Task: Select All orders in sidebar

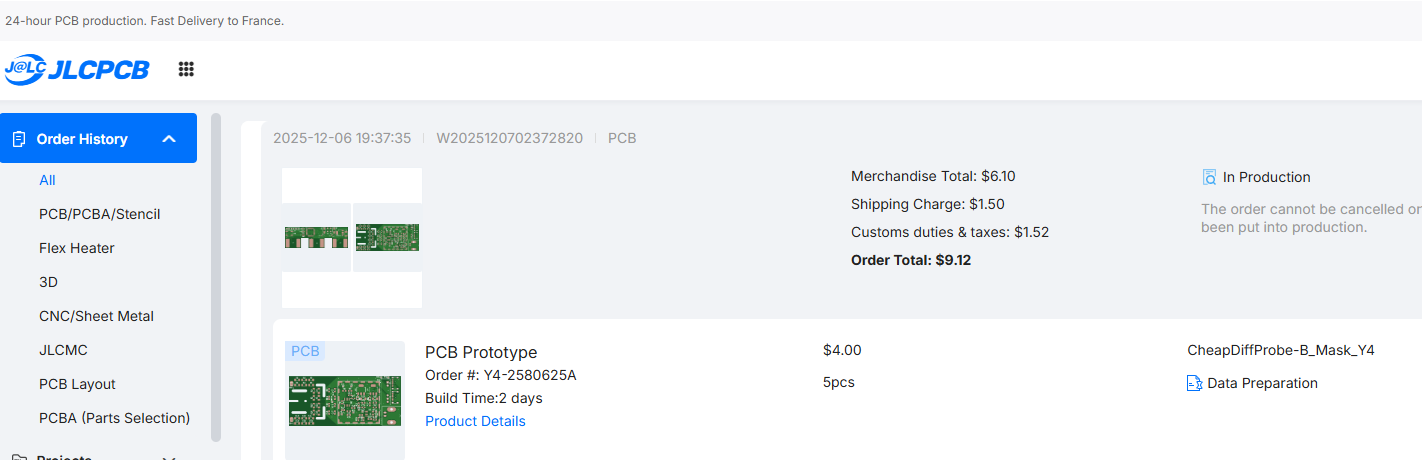Action: pyautogui.click(x=47, y=180)
